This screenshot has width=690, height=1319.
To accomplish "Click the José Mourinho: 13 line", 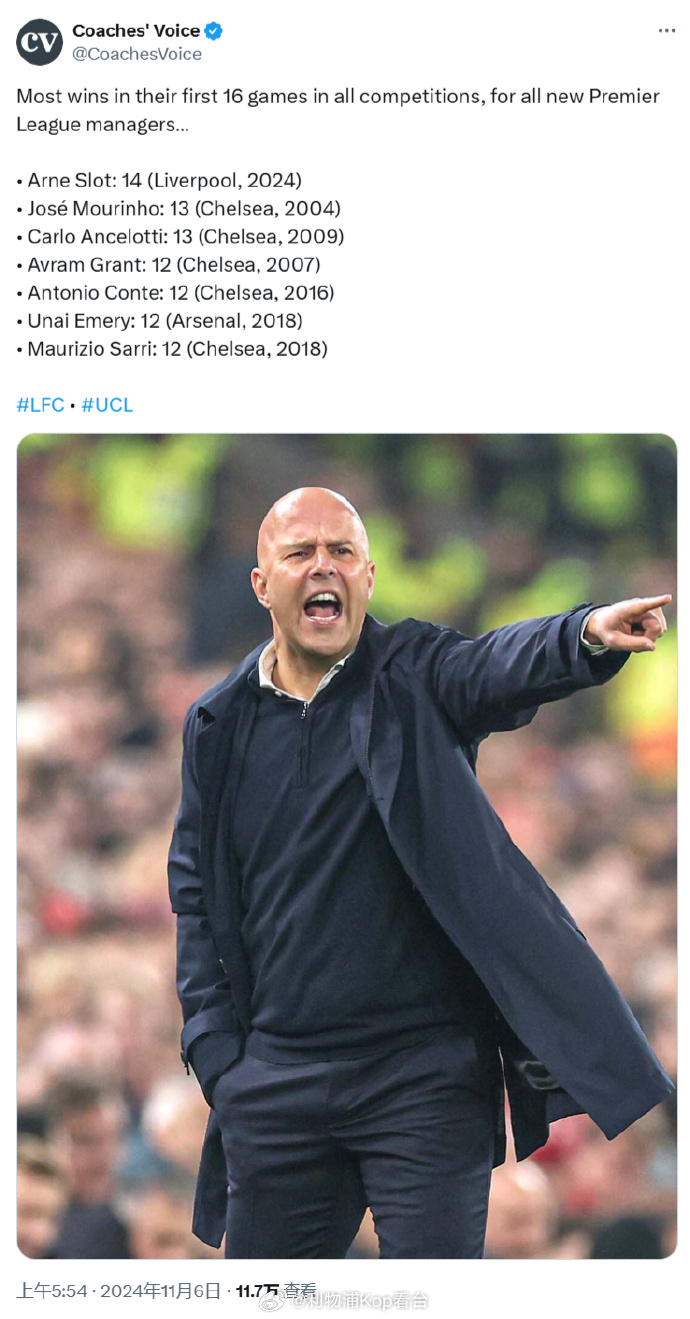I will tap(179, 209).
